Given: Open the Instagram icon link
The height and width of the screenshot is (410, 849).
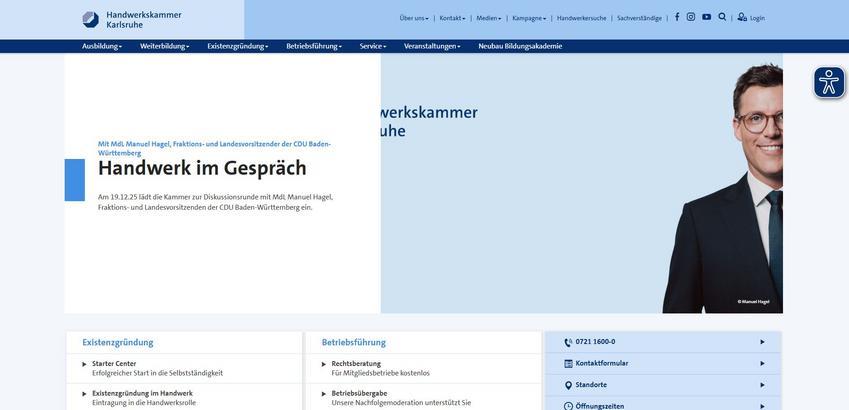Looking at the screenshot, I should click(691, 17).
